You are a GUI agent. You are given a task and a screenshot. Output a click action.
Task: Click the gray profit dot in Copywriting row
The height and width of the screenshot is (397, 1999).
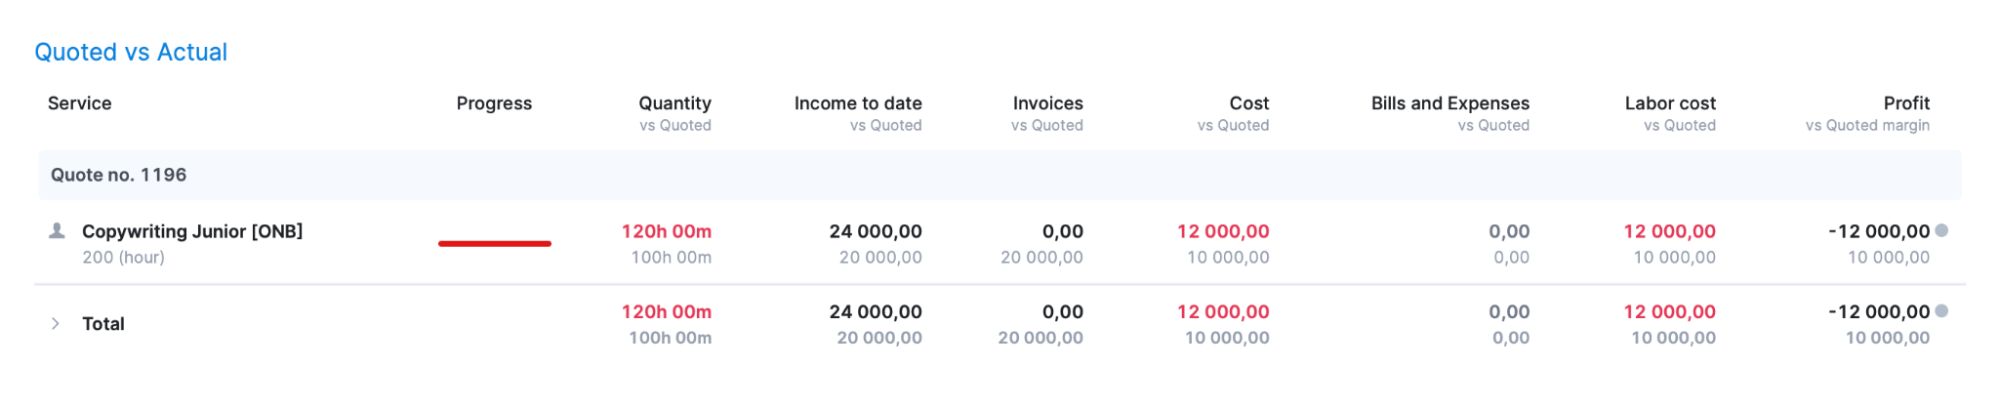click(1941, 230)
